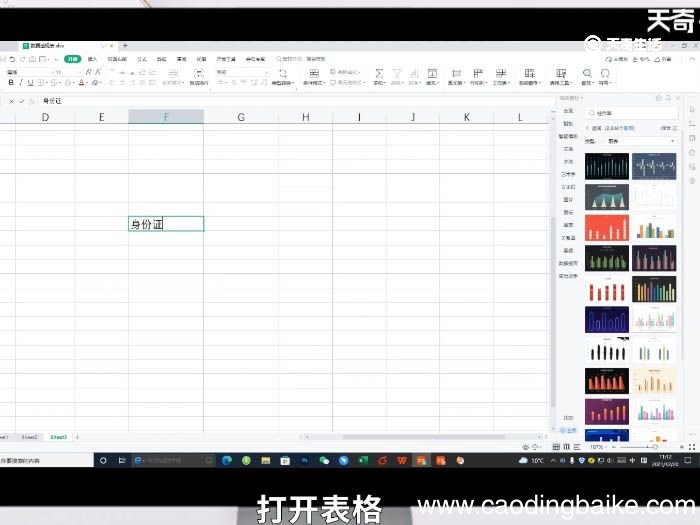Open WeChat from the taskbar
700x525 pixels.
(324, 460)
